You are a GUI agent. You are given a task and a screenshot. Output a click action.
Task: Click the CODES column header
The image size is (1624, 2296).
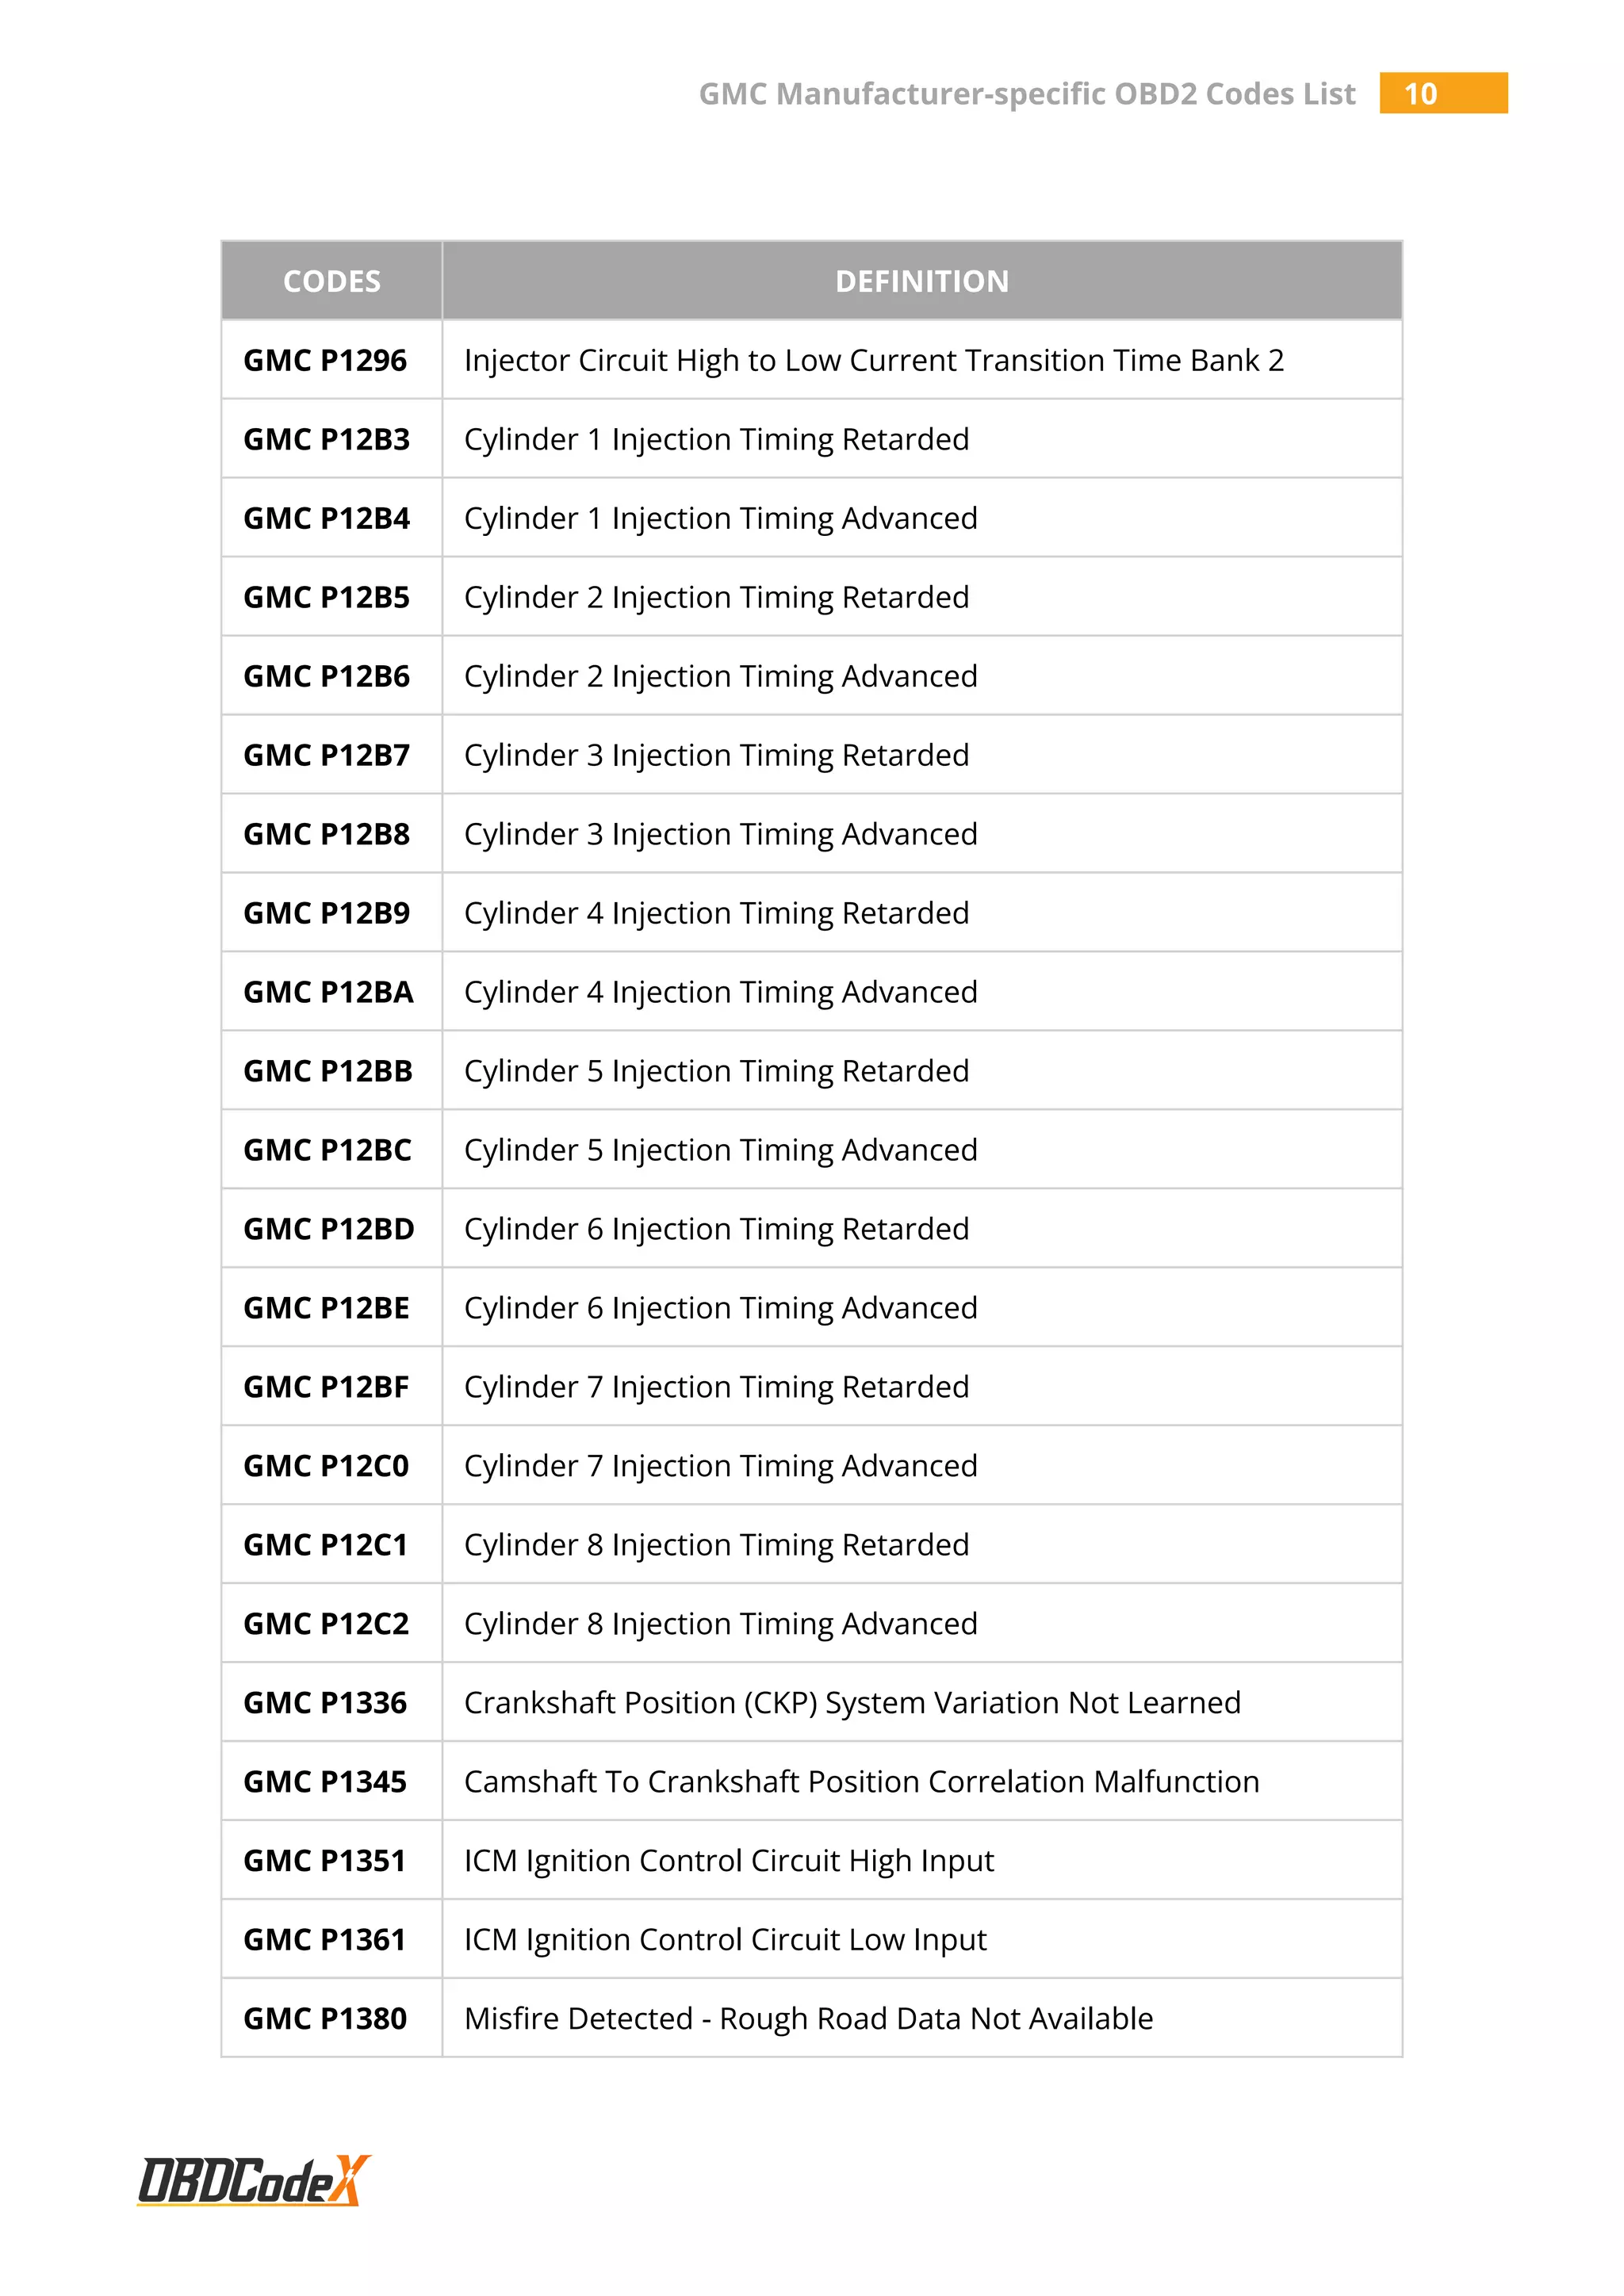(x=332, y=281)
